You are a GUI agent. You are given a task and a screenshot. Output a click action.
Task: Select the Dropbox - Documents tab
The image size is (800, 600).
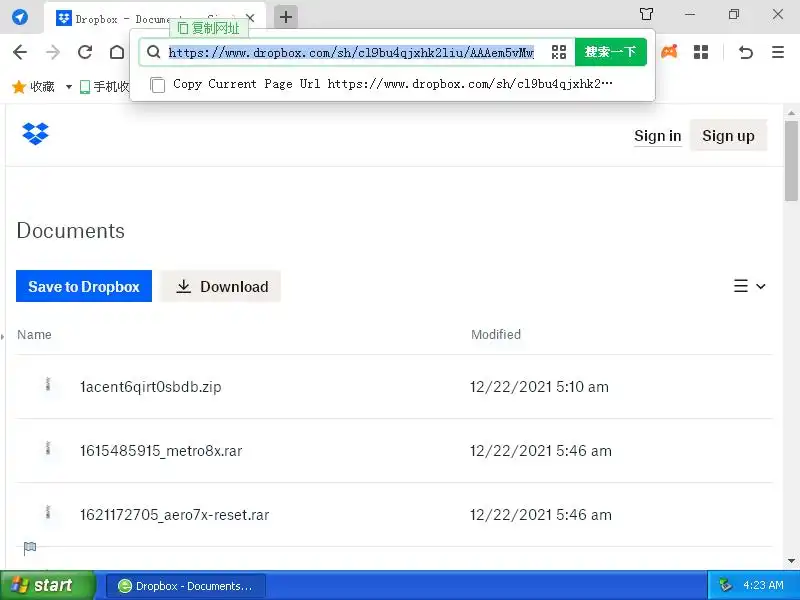(155, 18)
